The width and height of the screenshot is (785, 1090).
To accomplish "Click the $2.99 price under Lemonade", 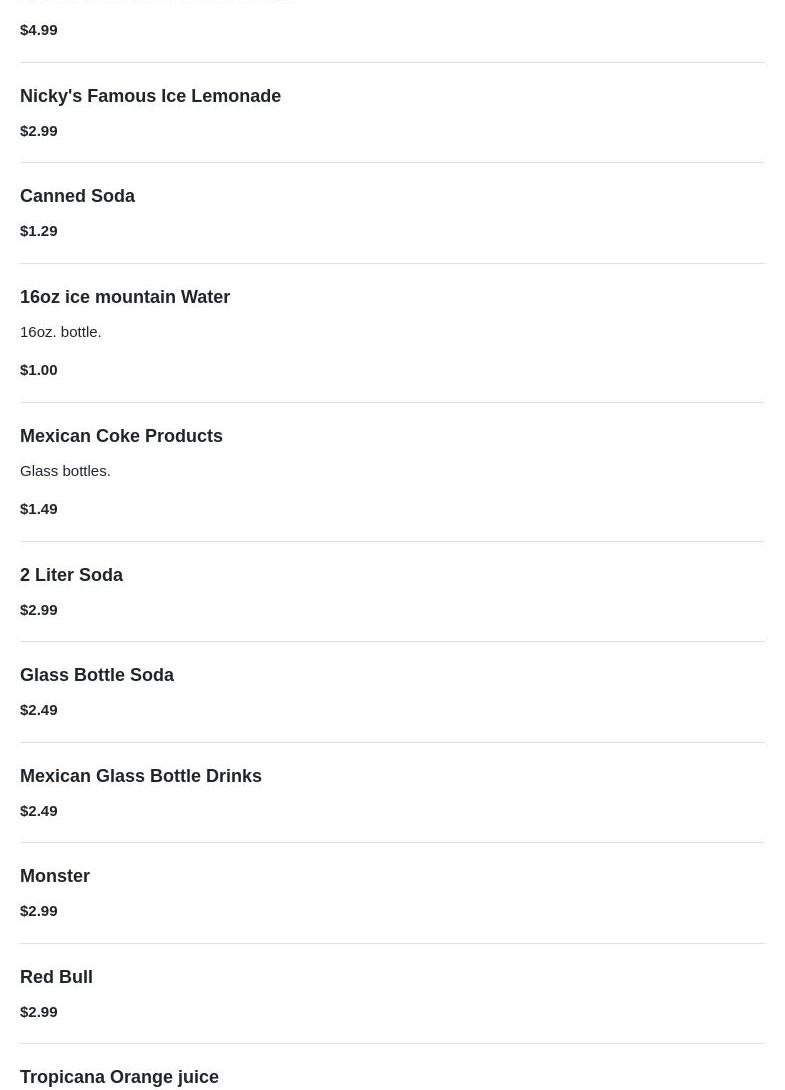I will 39,131.
